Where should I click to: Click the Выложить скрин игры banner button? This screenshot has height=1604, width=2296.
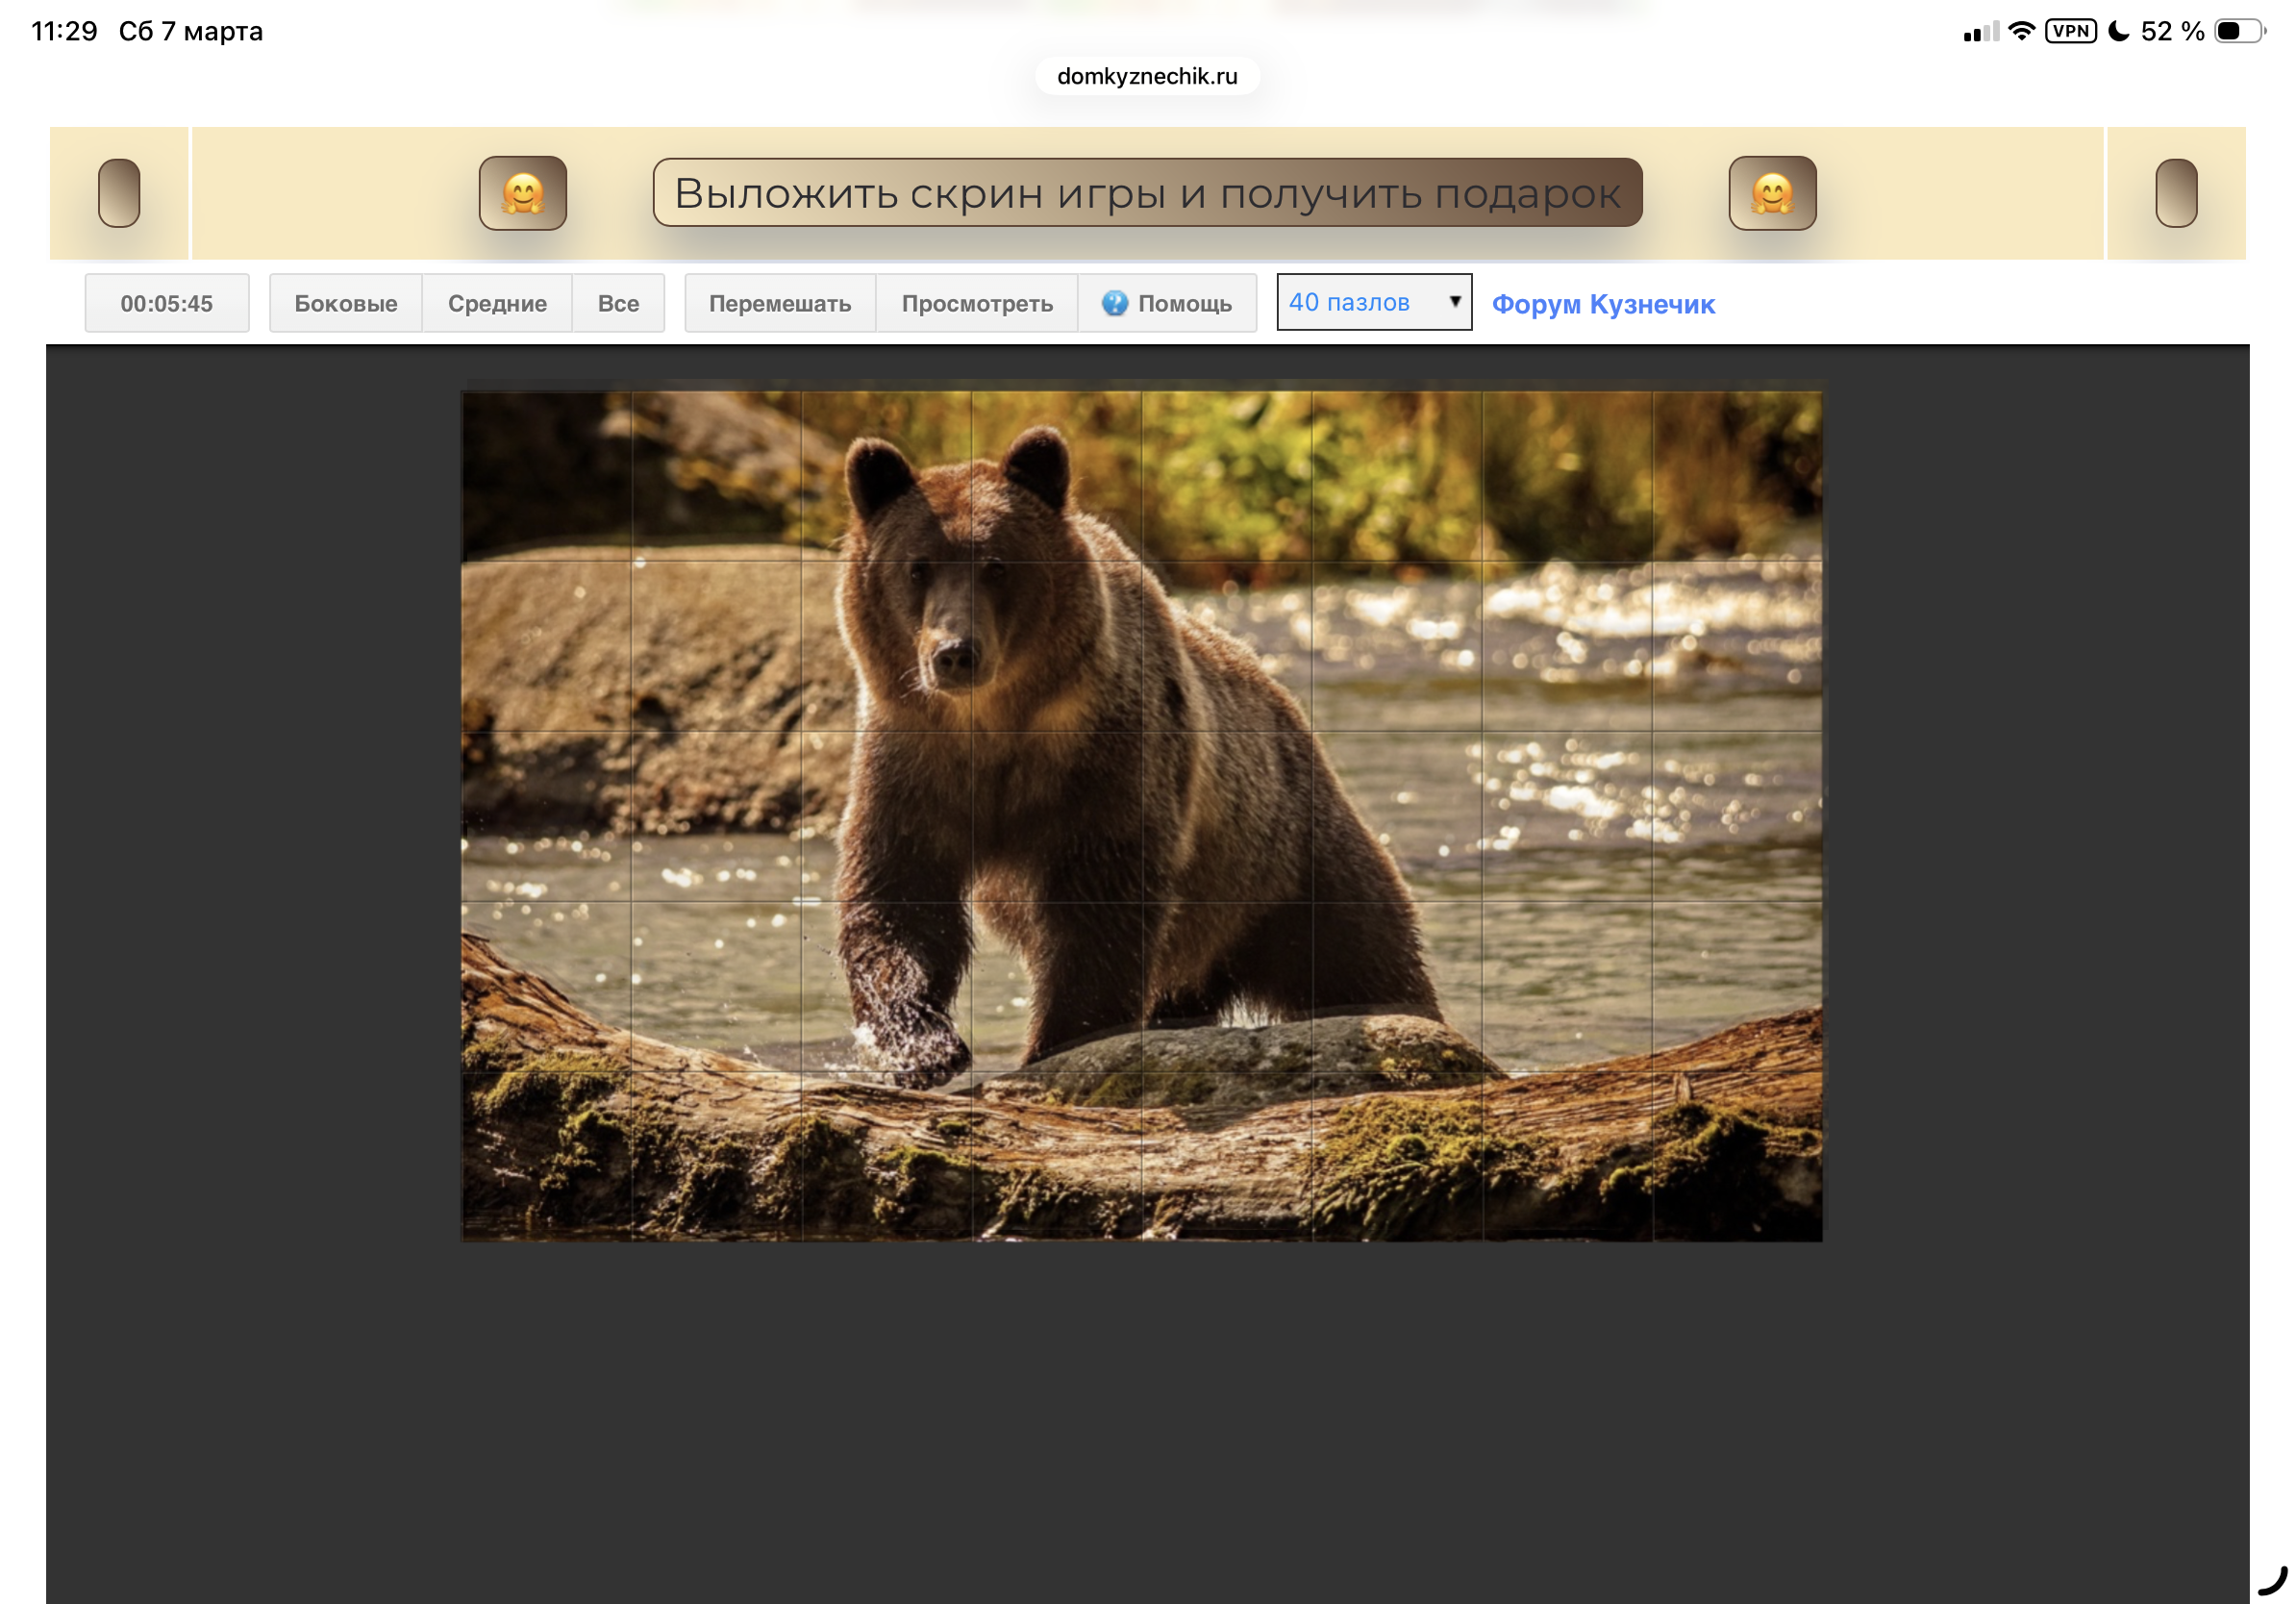click(x=1146, y=193)
